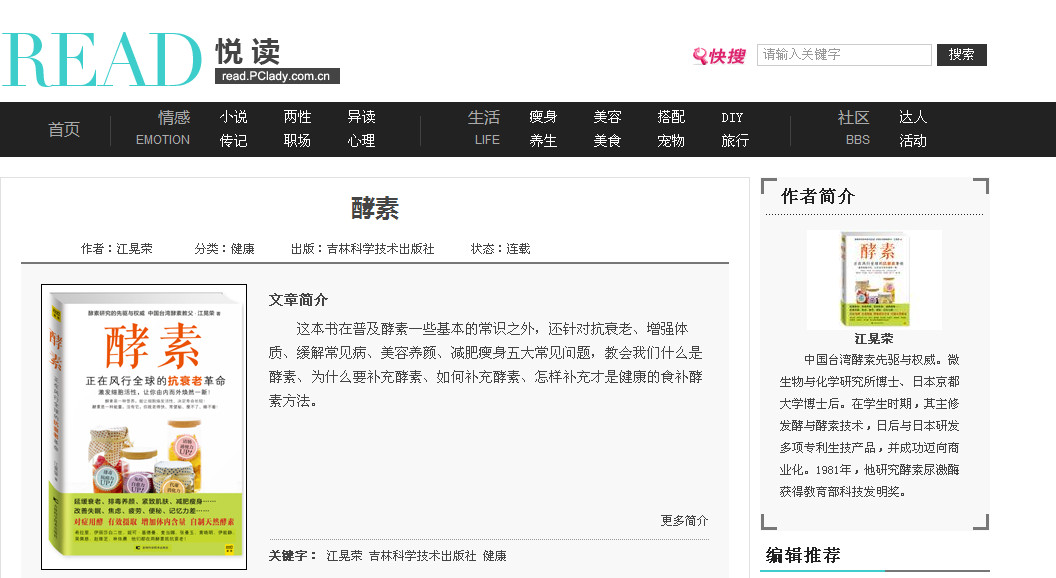Click the read.PClady.com.cn URL label
The image size is (1056, 578).
[277, 76]
